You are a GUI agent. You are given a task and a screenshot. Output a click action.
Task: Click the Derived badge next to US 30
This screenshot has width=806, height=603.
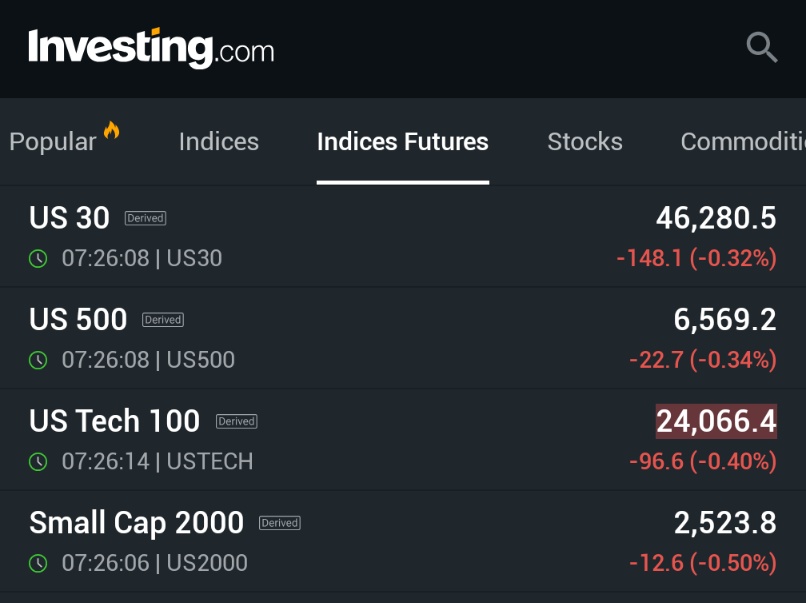tap(145, 218)
